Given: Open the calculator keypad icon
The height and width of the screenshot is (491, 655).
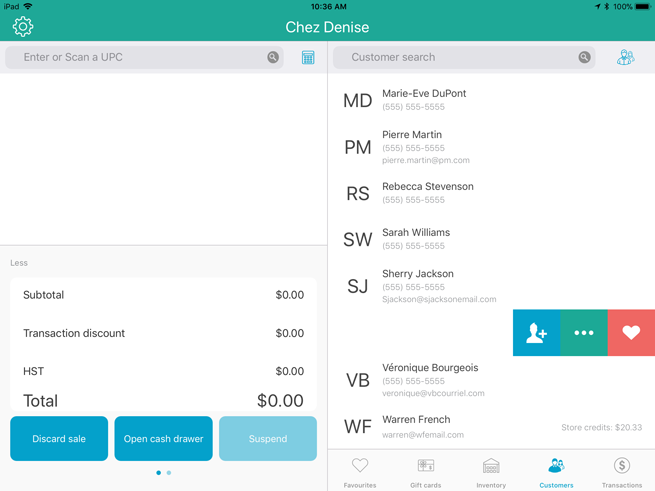Looking at the screenshot, I should (308, 58).
